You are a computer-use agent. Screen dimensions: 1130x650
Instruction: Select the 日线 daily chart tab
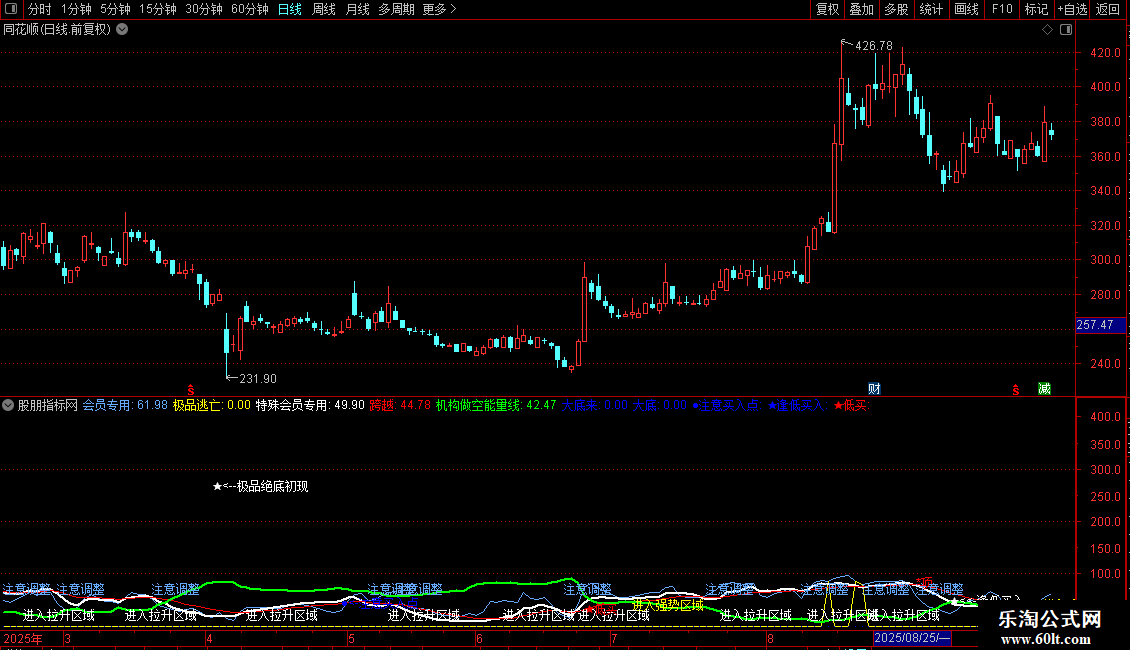(x=290, y=9)
